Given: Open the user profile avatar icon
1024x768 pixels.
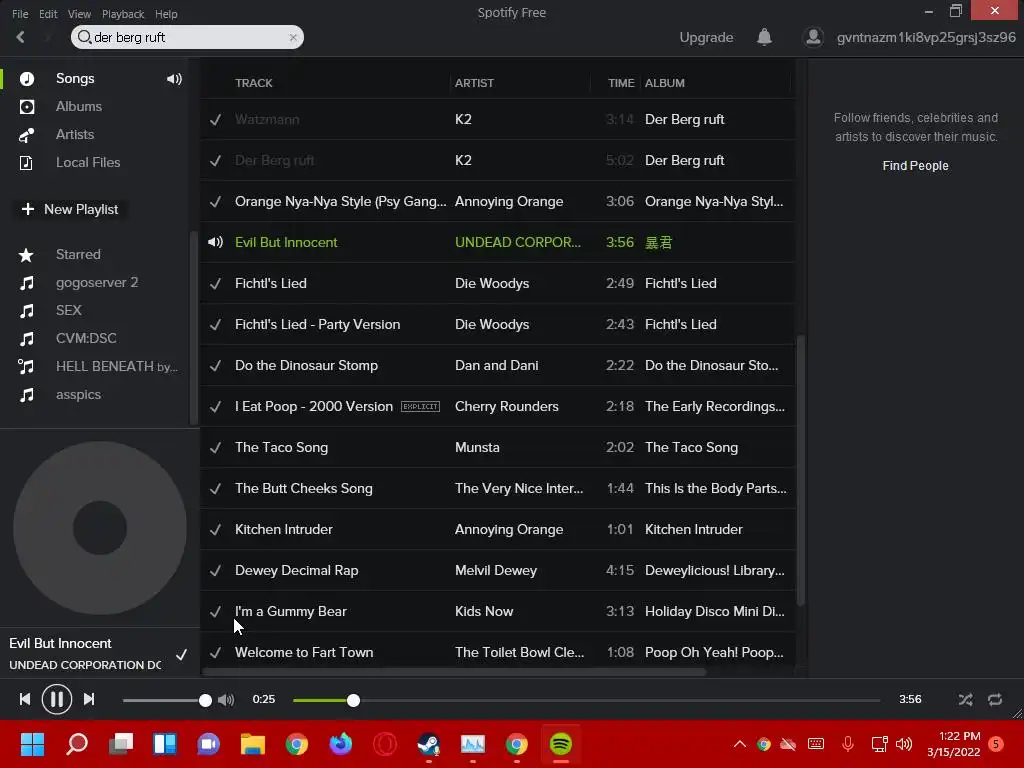Looking at the screenshot, I should point(813,37).
